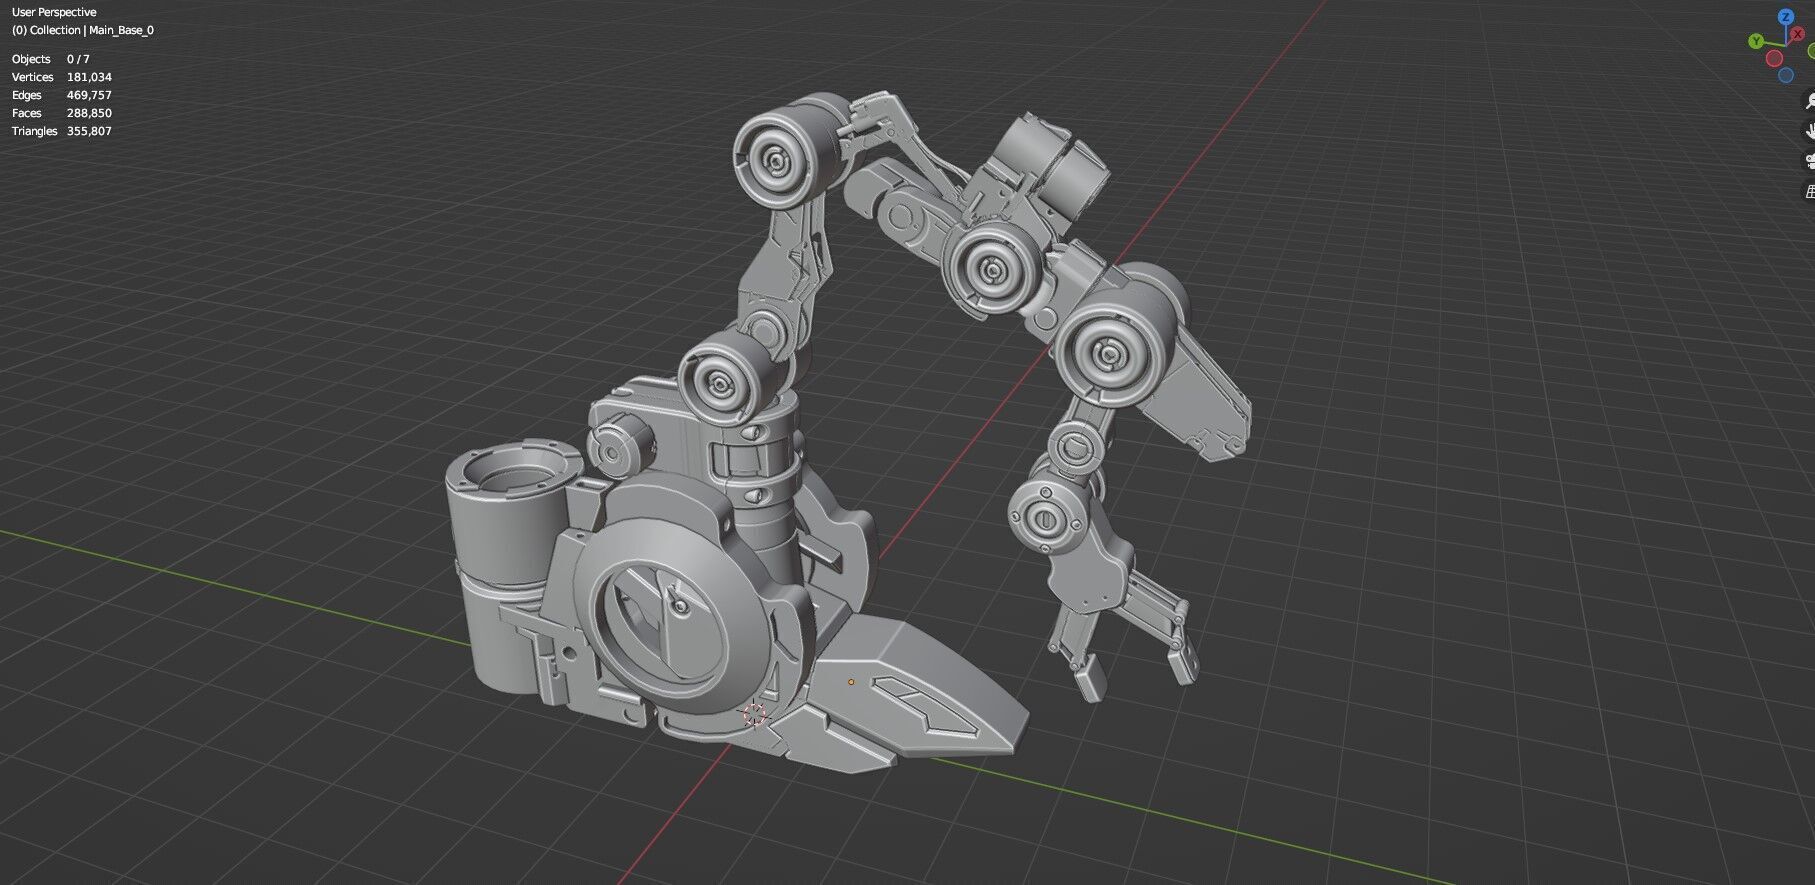The image size is (1815, 885).
Task: Switch perspective/orthographic with the grid icon
Action: (x=1809, y=190)
